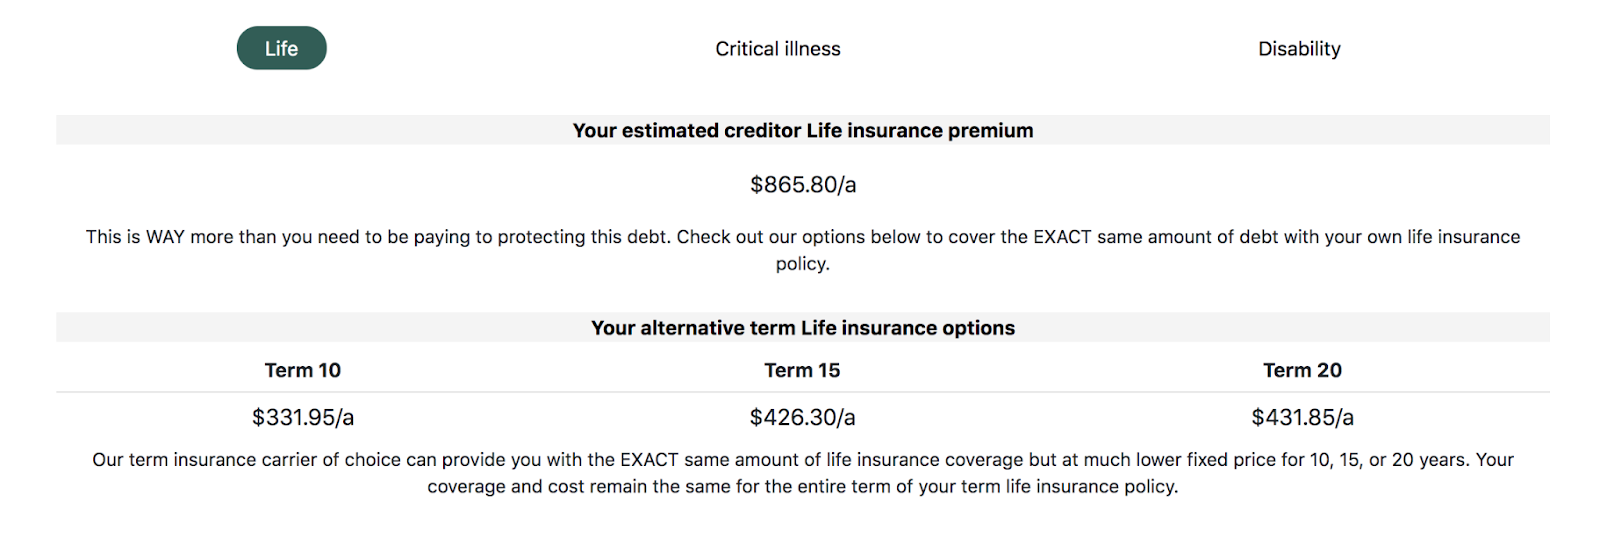Switch to the Critical illness tab
This screenshot has height=559, width=1600.
[777, 49]
